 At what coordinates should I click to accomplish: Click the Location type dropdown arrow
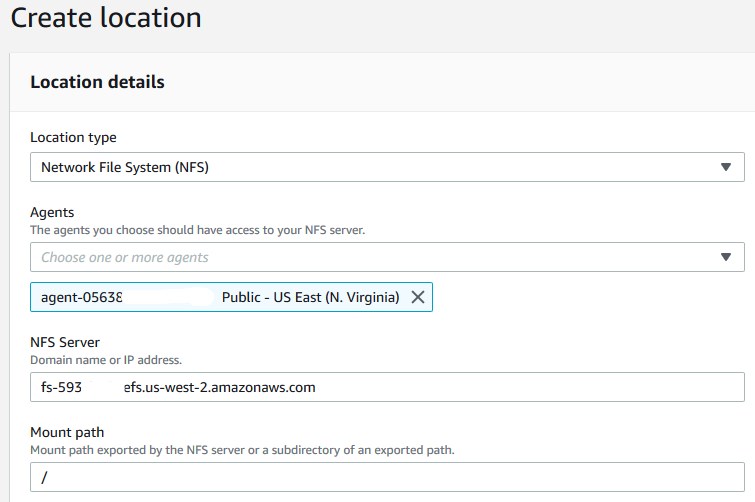726,167
